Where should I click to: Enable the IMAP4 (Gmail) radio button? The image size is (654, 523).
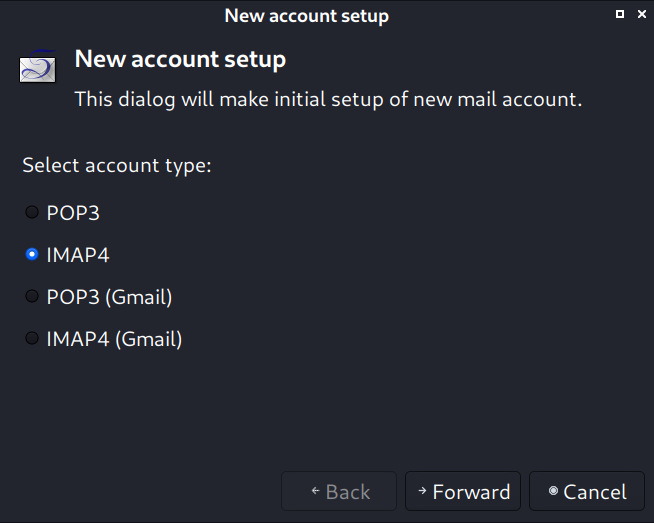point(32,339)
